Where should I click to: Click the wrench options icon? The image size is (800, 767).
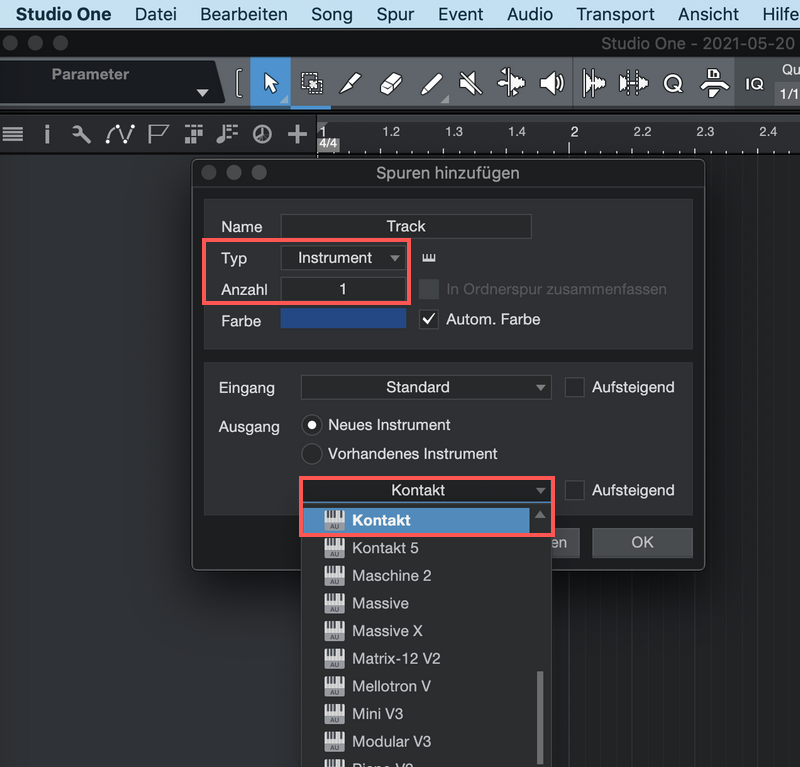point(81,134)
